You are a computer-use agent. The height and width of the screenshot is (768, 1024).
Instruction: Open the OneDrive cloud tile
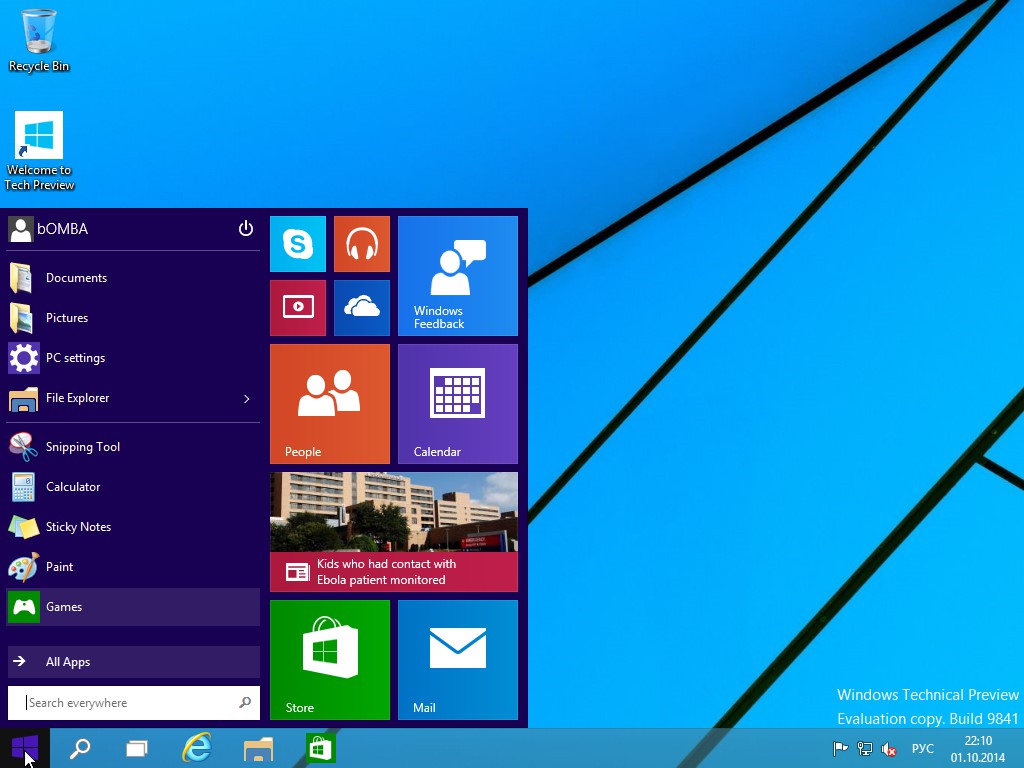pyautogui.click(x=362, y=308)
